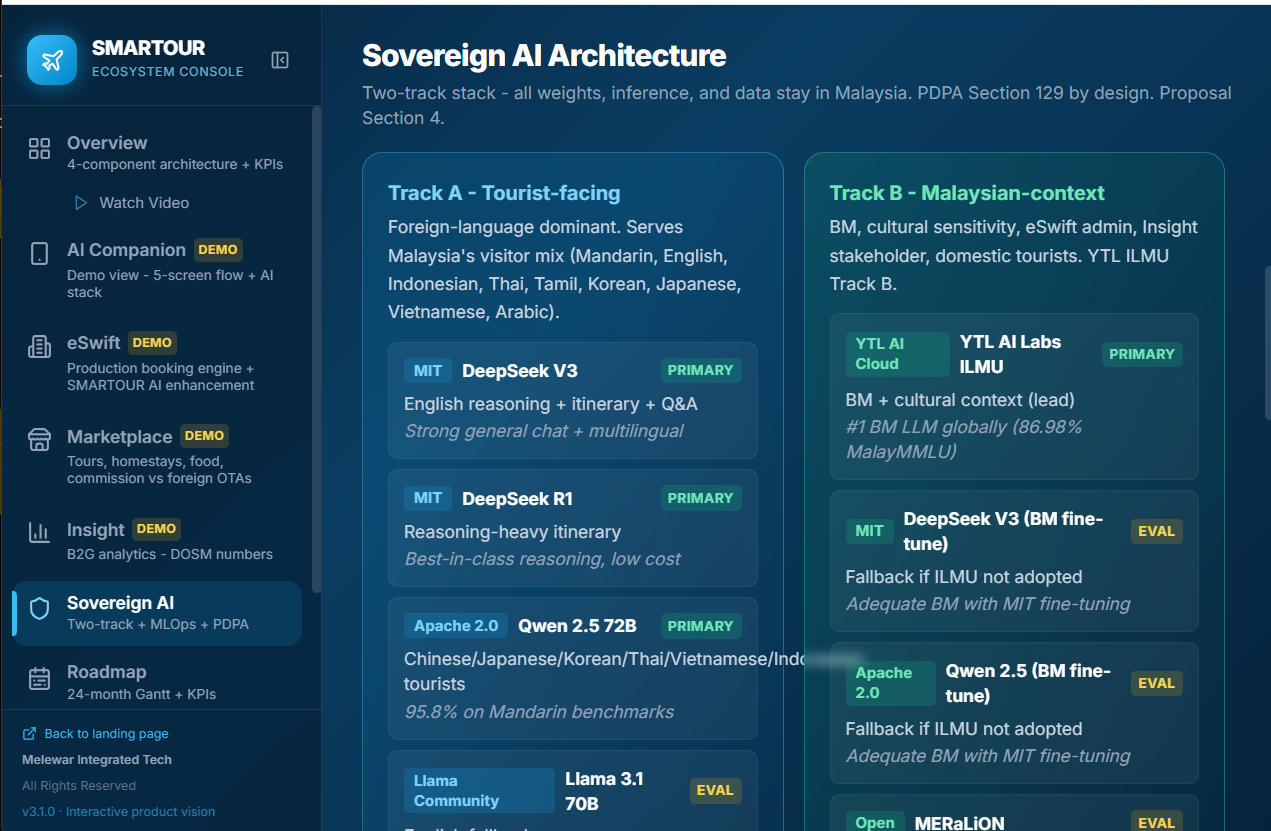Select the Qwen 2.5 72B model name

[x=577, y=626]
